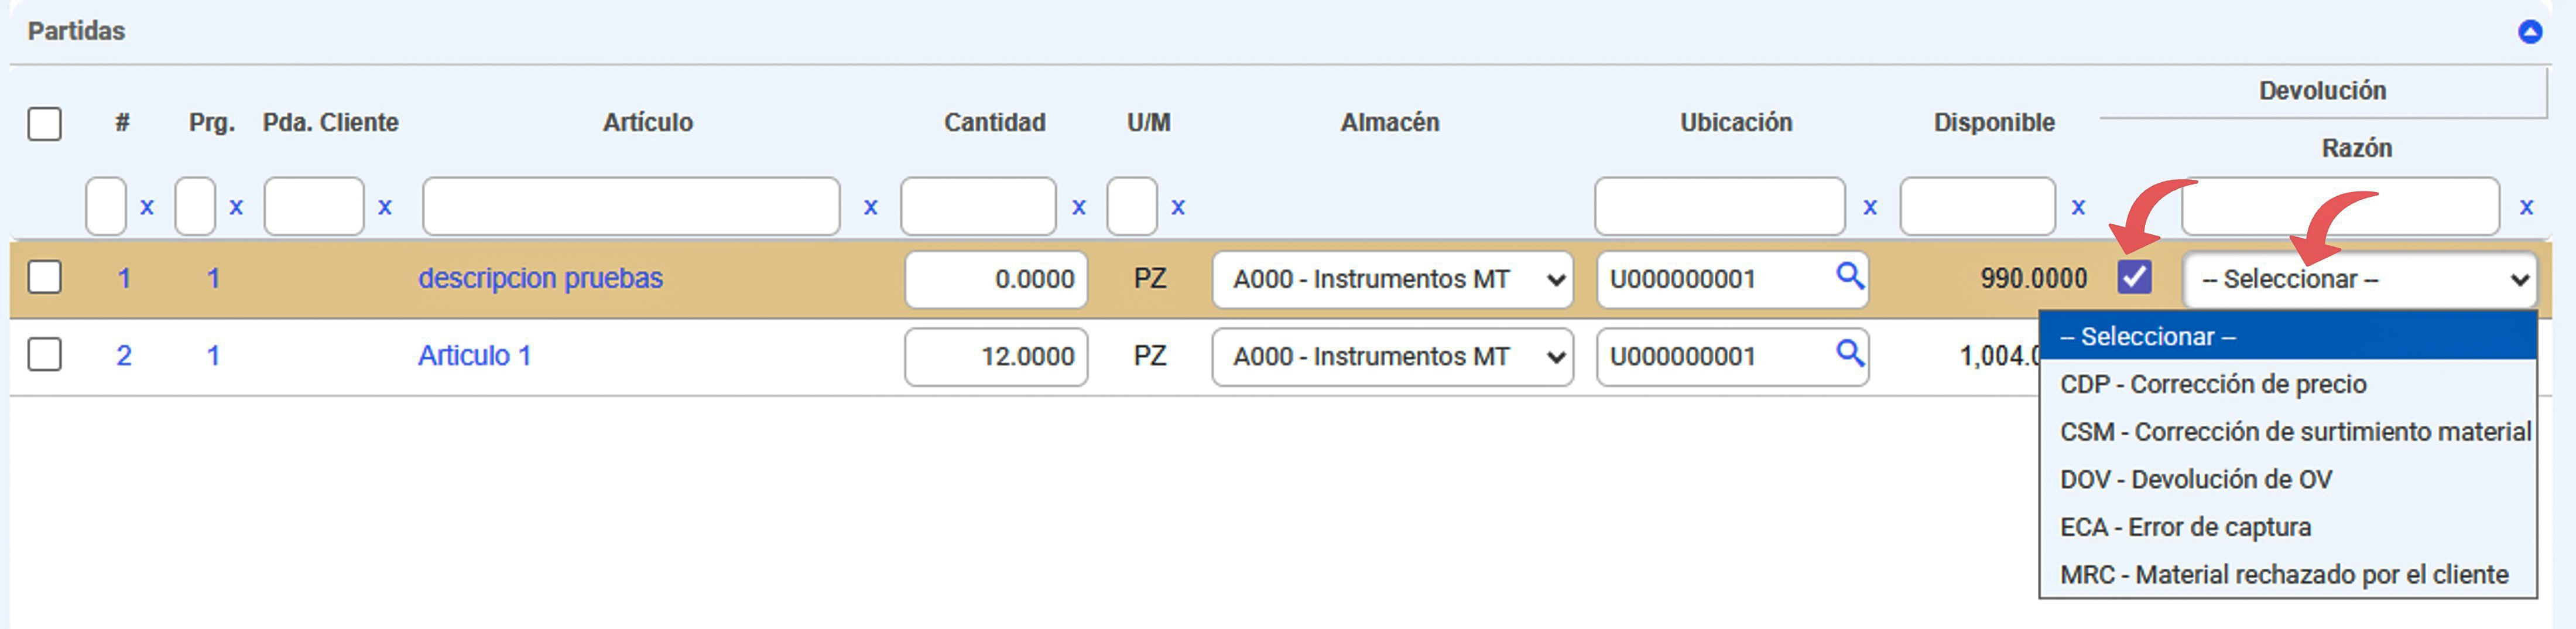Clear the Cantidad filter with x
Screen dimensions: 2576x629
pyautogui.click(x=1078, y=207)
